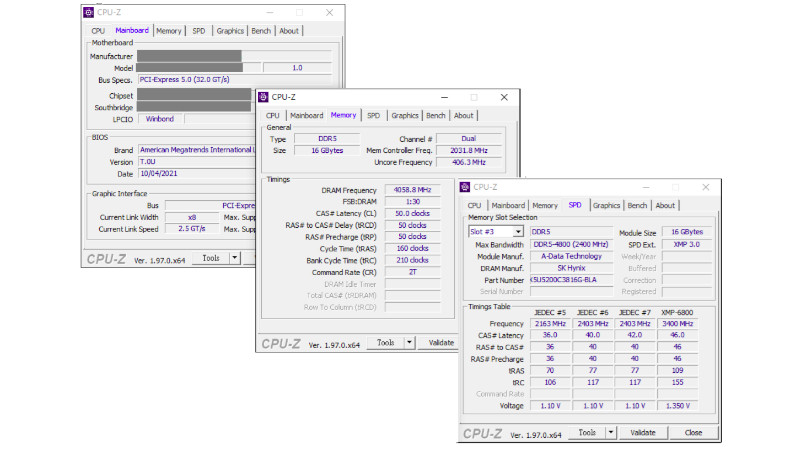800x450 pixels.
Task: Open Graphics tab in the Memory window
Action: coord(405,115)
